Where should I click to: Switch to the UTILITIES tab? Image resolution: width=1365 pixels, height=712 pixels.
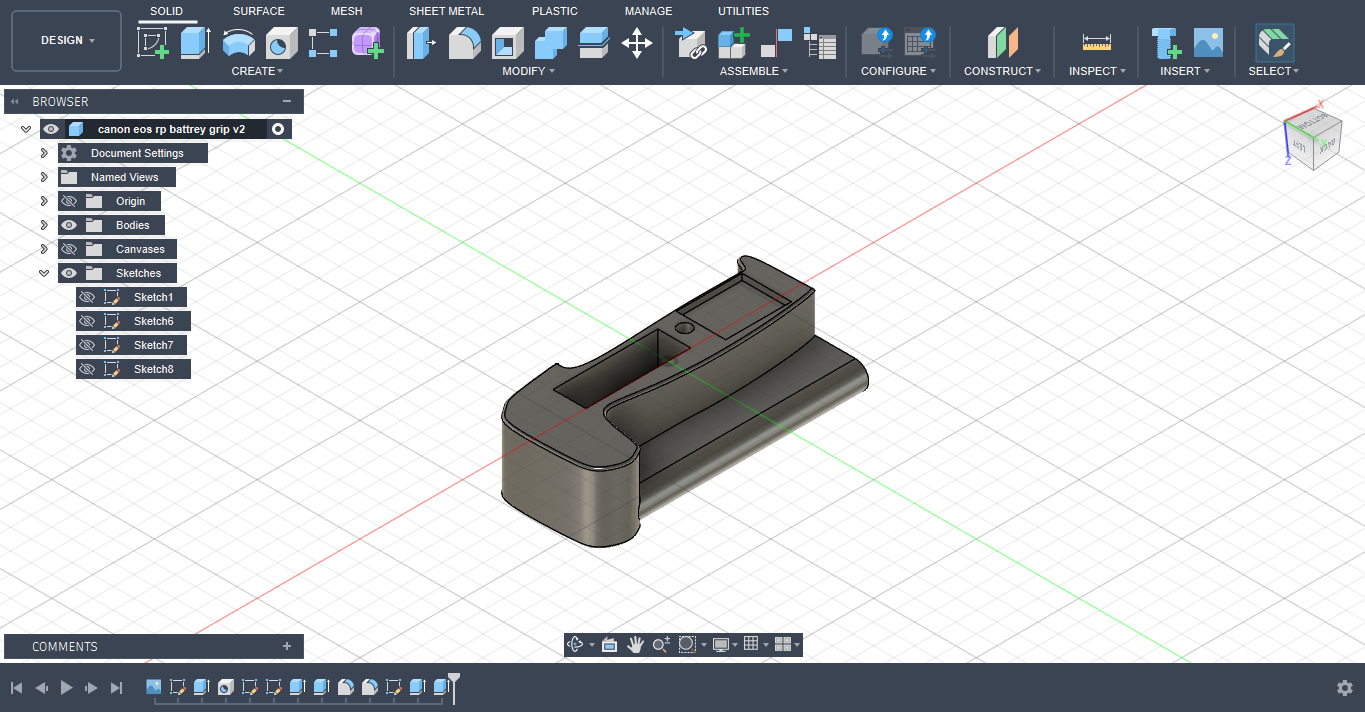744,11
